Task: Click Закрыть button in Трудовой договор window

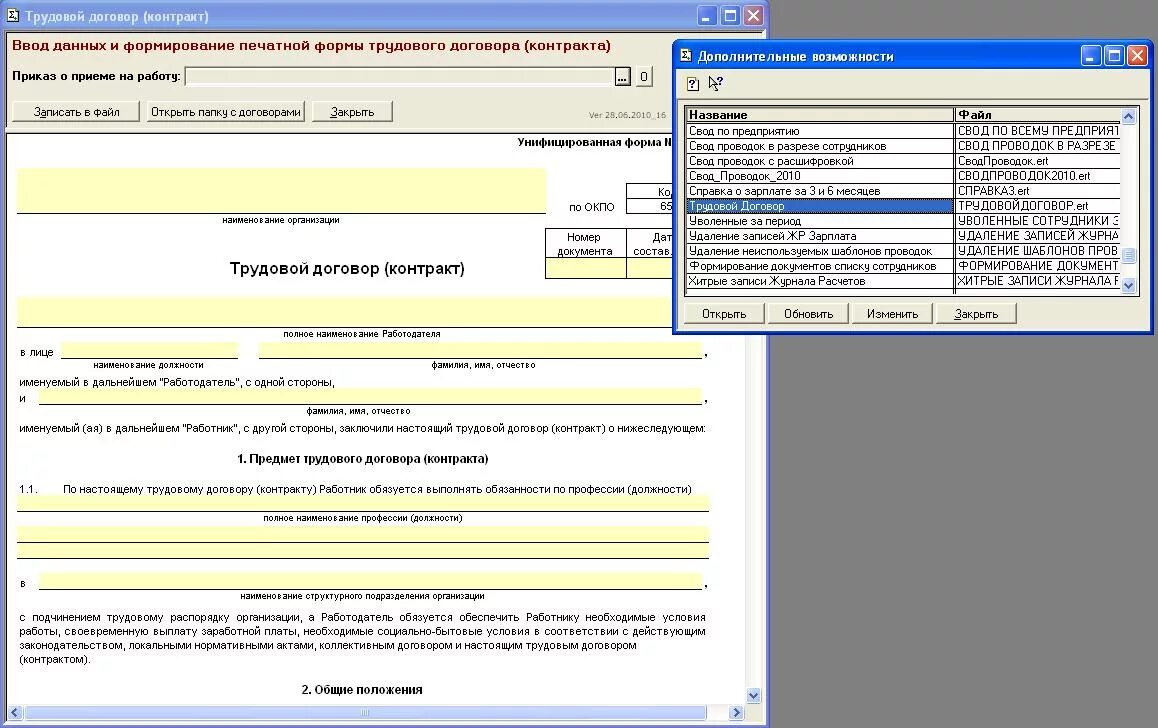Action: 352,112
